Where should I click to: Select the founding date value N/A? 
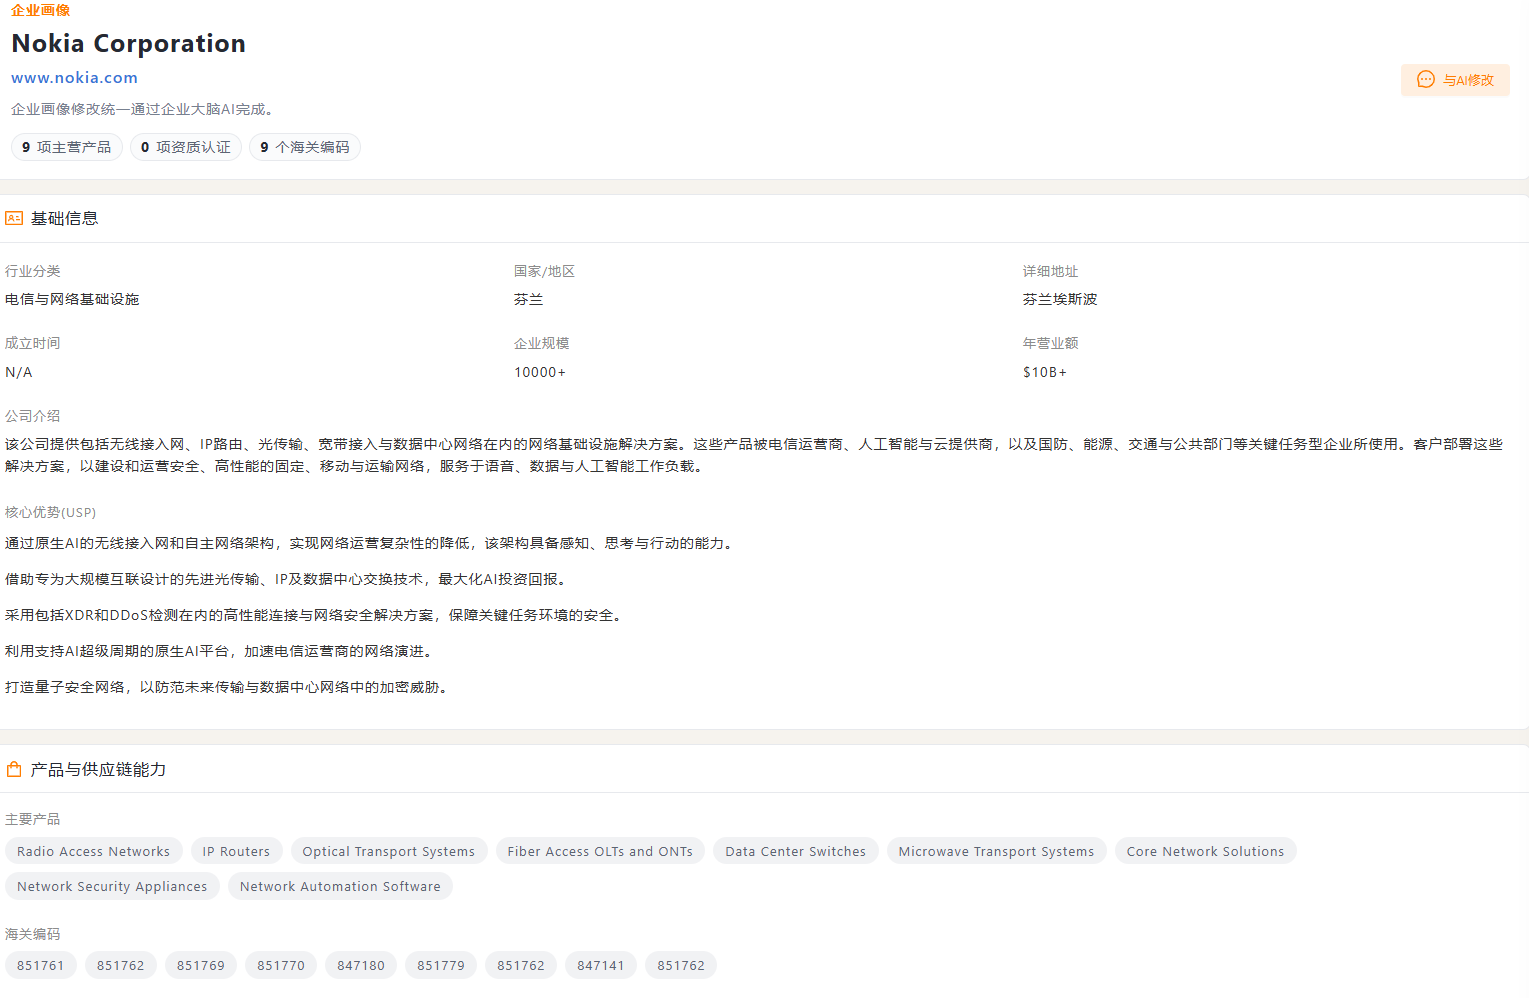click(x=19, y=372)
